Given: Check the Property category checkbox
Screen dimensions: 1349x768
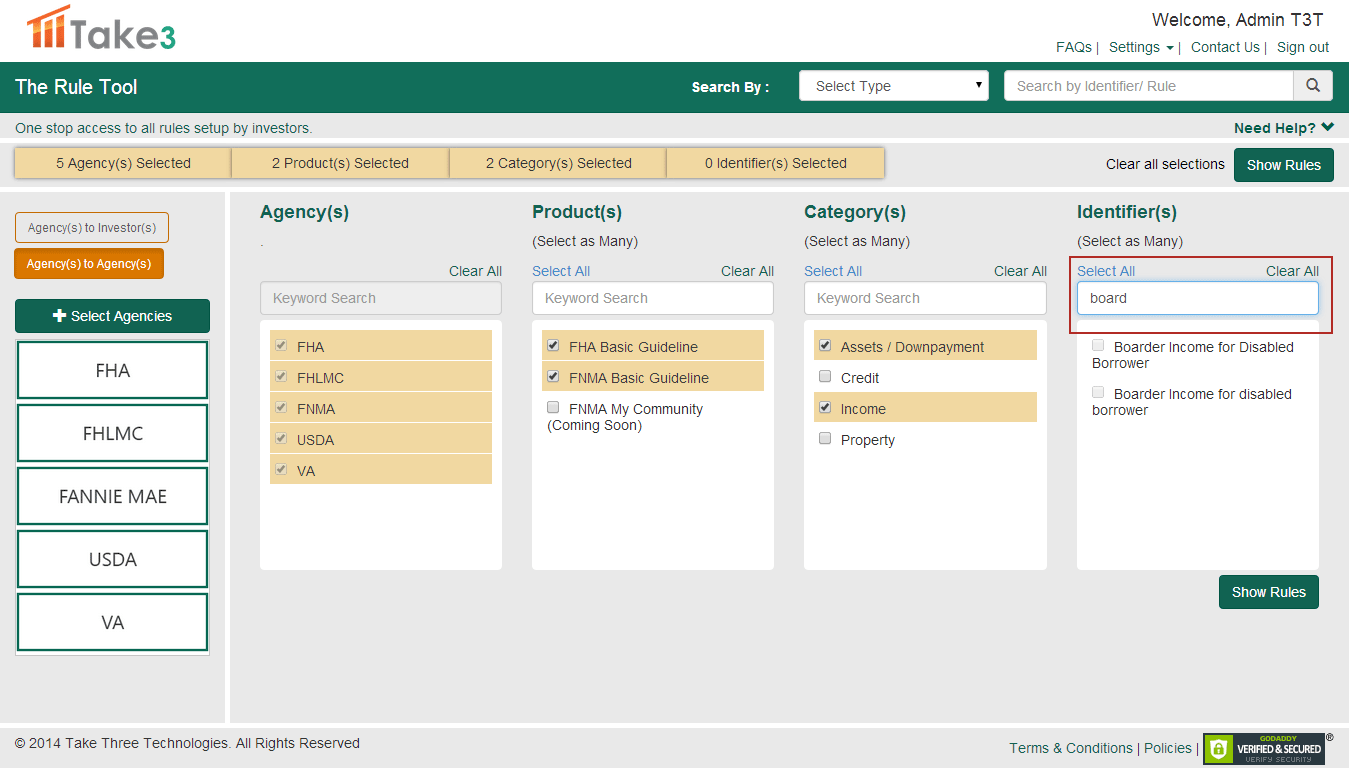Looking at the screenshot, I should click(x=825, y=439).
